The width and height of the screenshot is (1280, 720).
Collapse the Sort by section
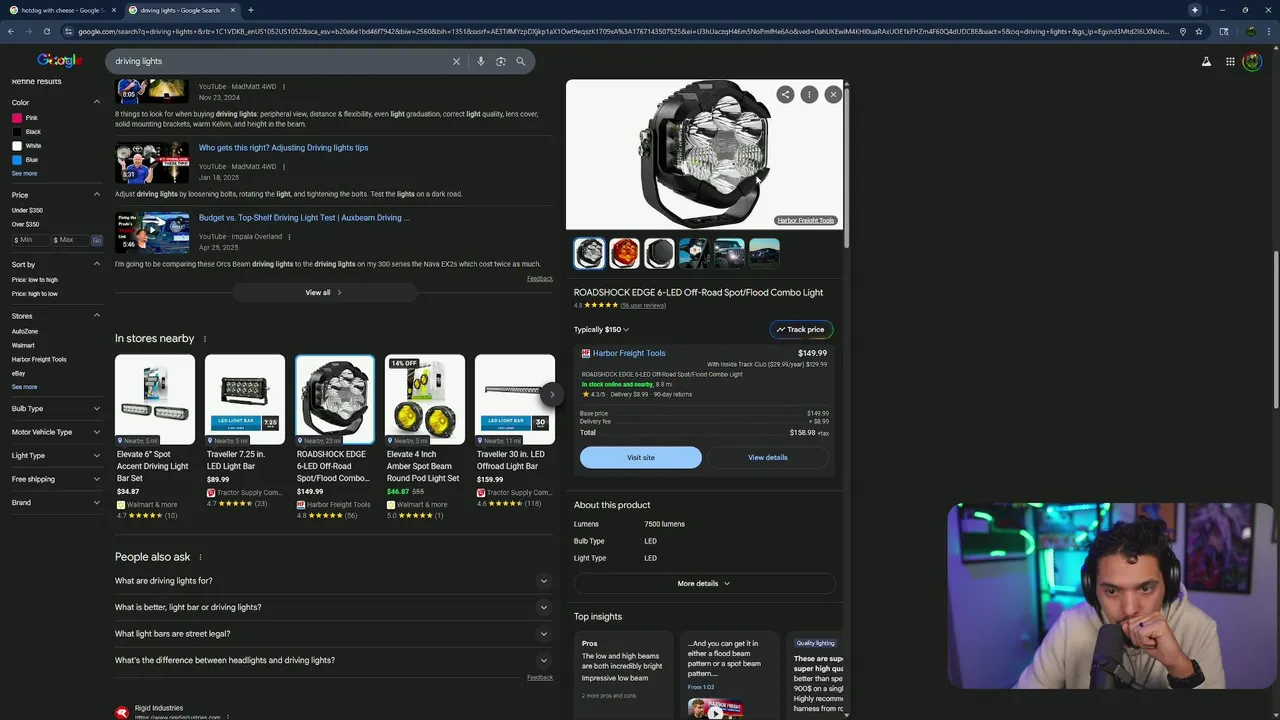(x=97, y=264)
